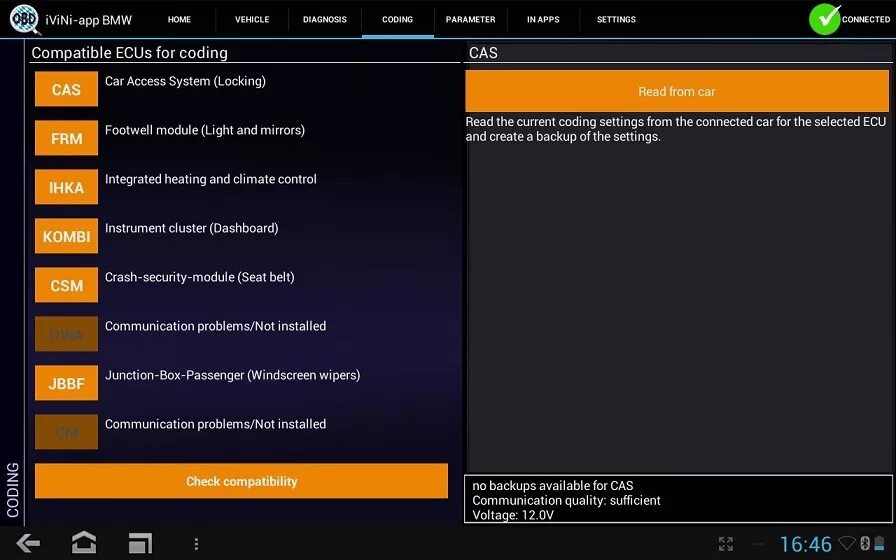This screenshot has width=896, height=560.
Task: Tap the iViNi OBD app logo
Action: tap(25, 19)
